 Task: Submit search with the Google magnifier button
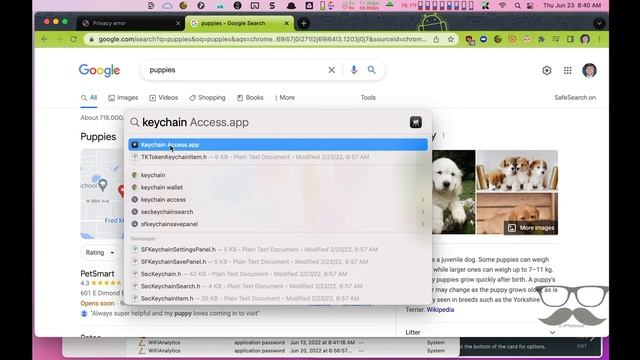click(371, 70)
